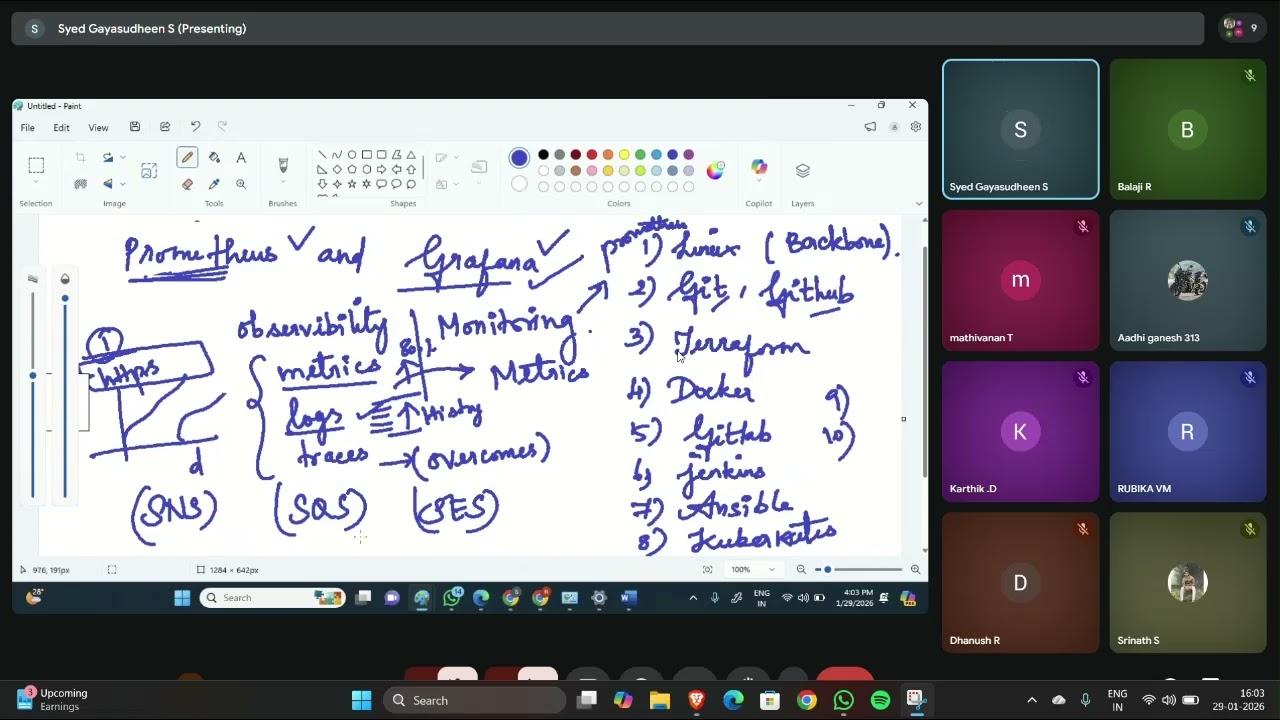Screen dimensions: 1280x720
Task: Select Srinath S participant tile
Action: pos(1187,583)
